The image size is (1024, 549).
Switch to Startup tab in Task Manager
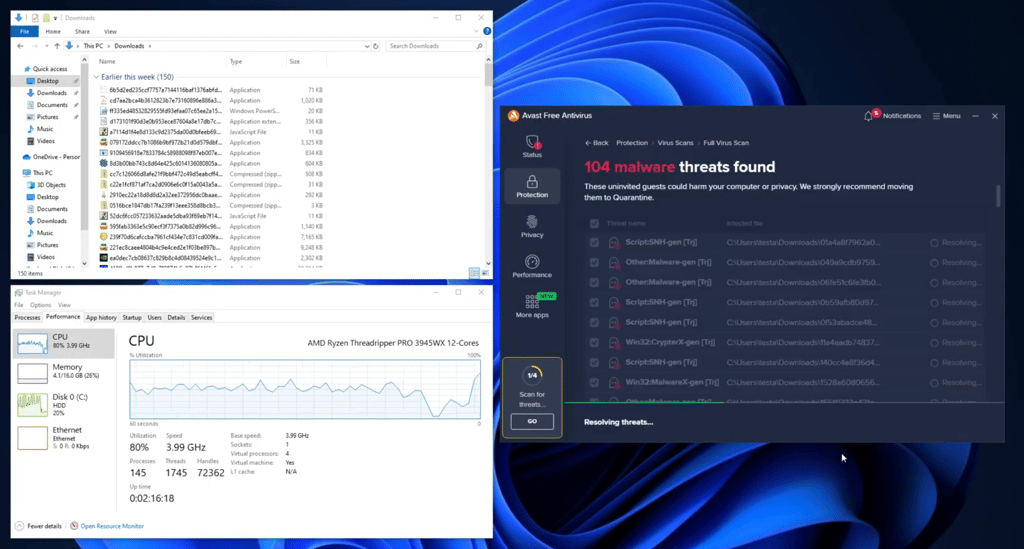(x=132, y=317)
